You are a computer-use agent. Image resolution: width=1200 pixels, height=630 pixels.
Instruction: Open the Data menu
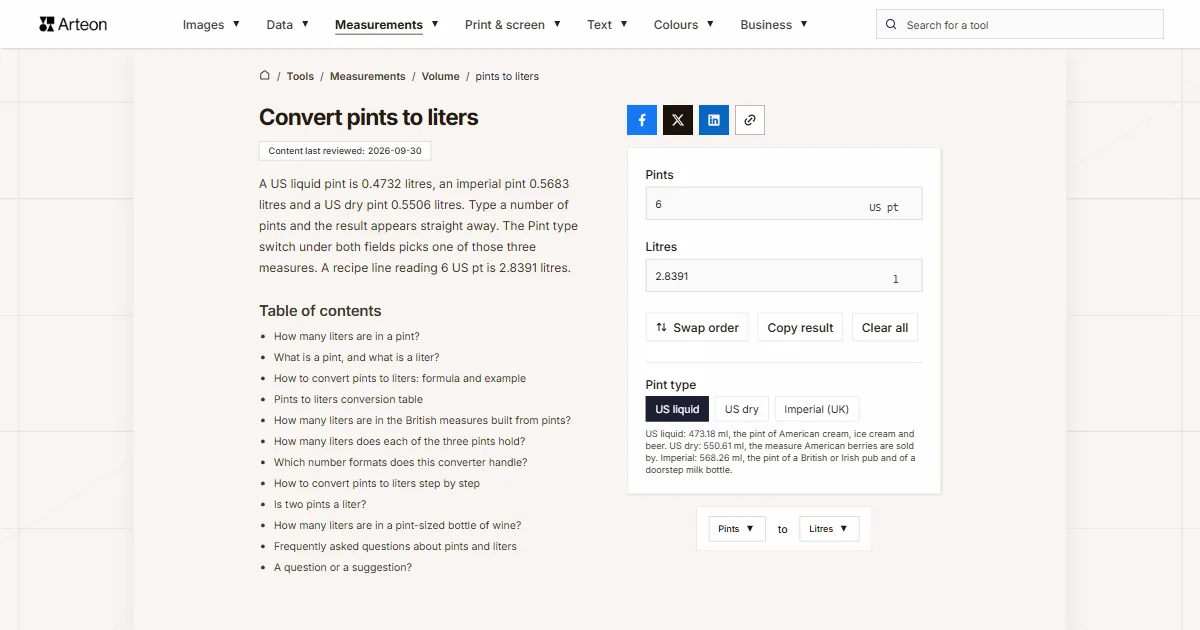point(287,25)
